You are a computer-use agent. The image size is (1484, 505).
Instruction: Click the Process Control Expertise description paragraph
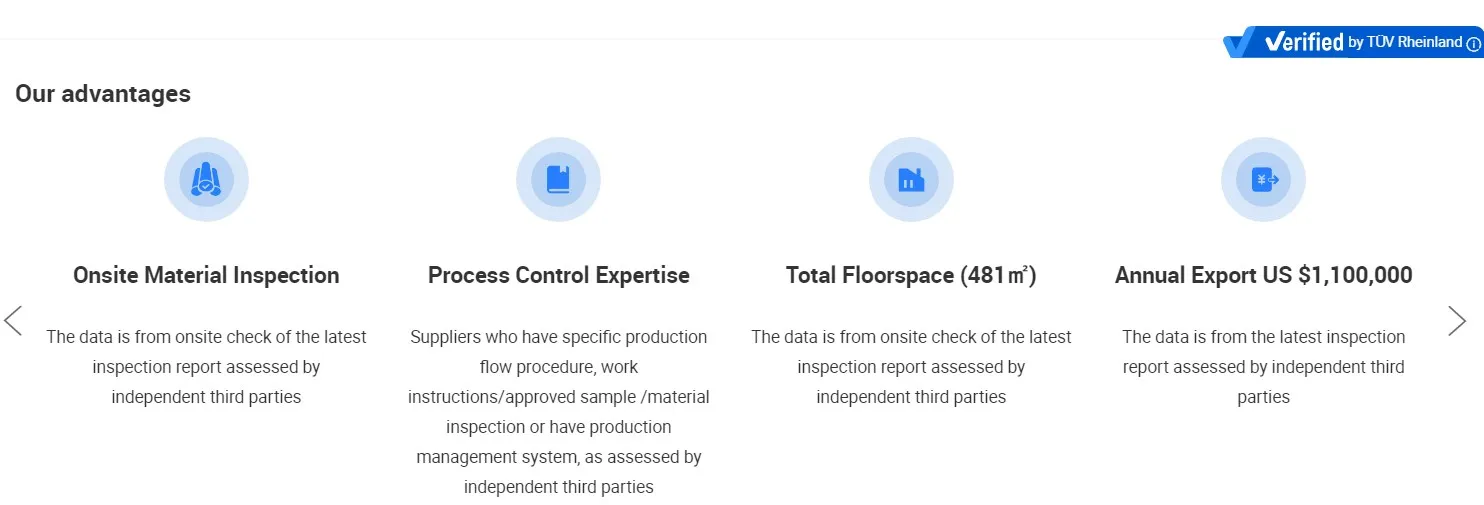(559, 412)
